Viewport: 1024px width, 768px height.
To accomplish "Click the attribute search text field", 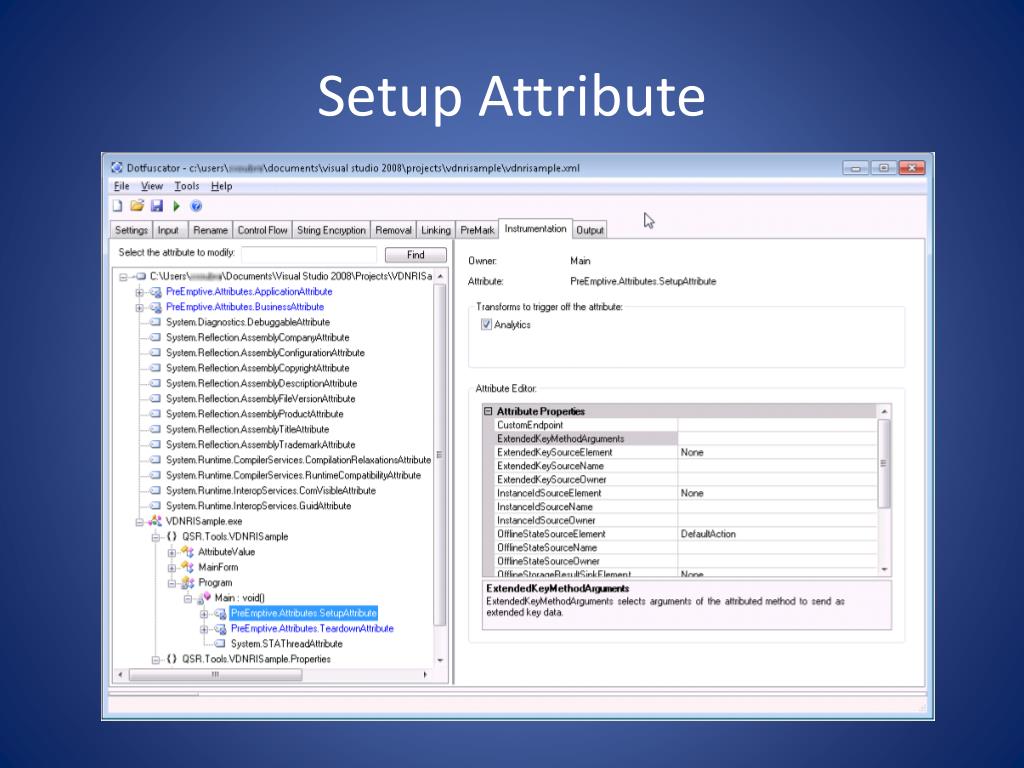I will click(x=309, y=254).
